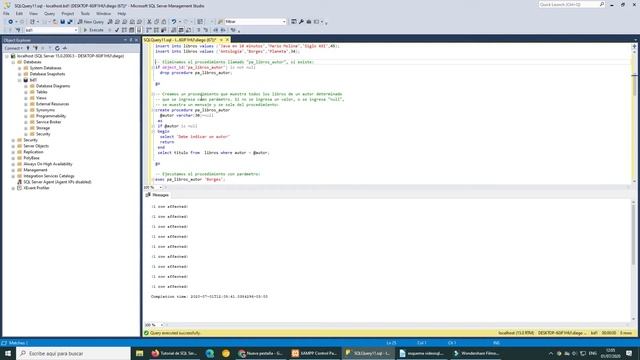This screenshot has height=360, width=640.
Task: Click Display Estimated Execution Plan icon
Action: pos(124,30)
